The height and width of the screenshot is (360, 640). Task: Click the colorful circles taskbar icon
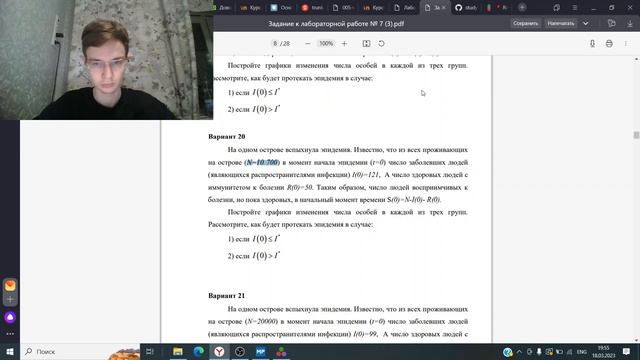[281, 351]
